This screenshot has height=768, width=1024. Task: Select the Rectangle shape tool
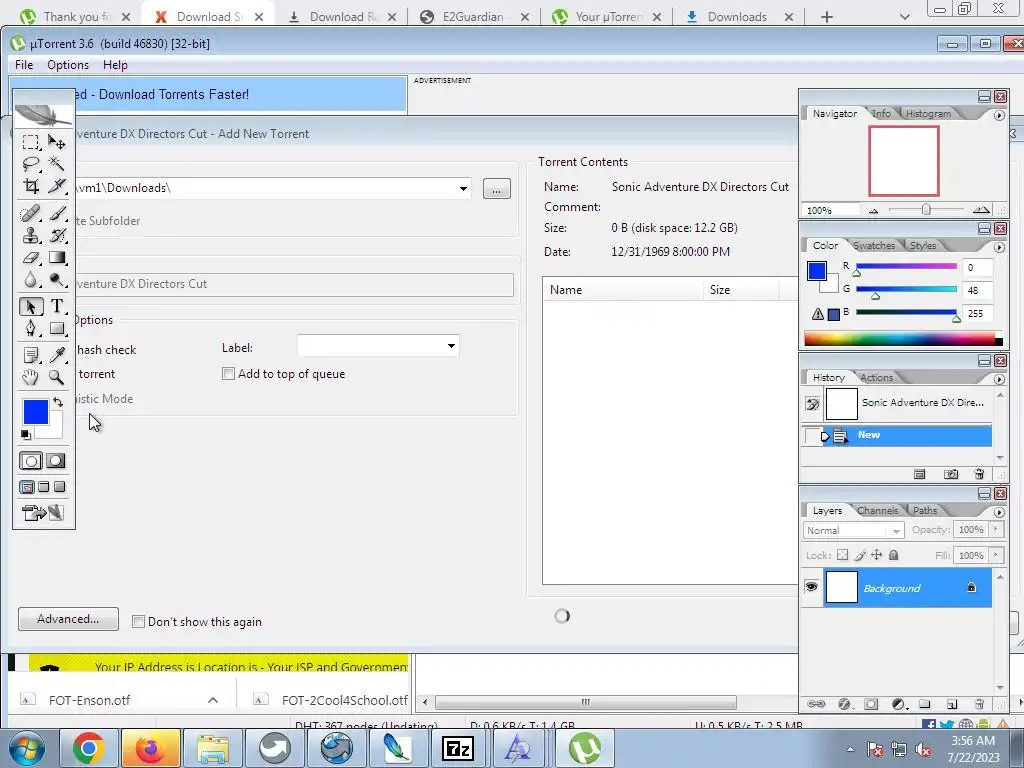(x=57, y=328)
